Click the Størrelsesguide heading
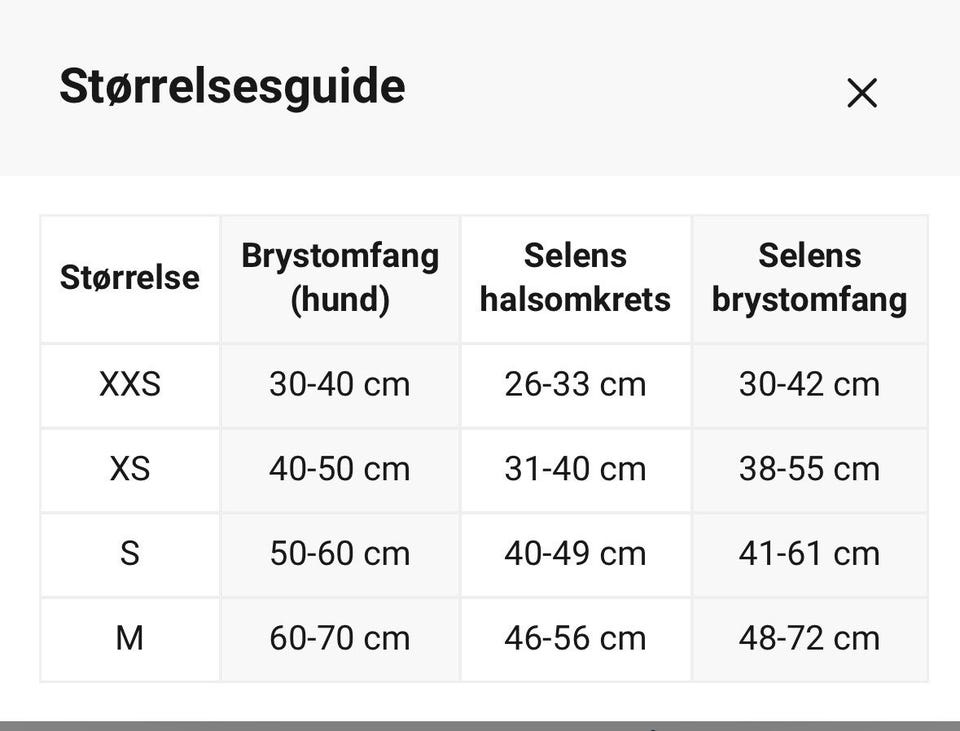 click(x=232, y=86)
